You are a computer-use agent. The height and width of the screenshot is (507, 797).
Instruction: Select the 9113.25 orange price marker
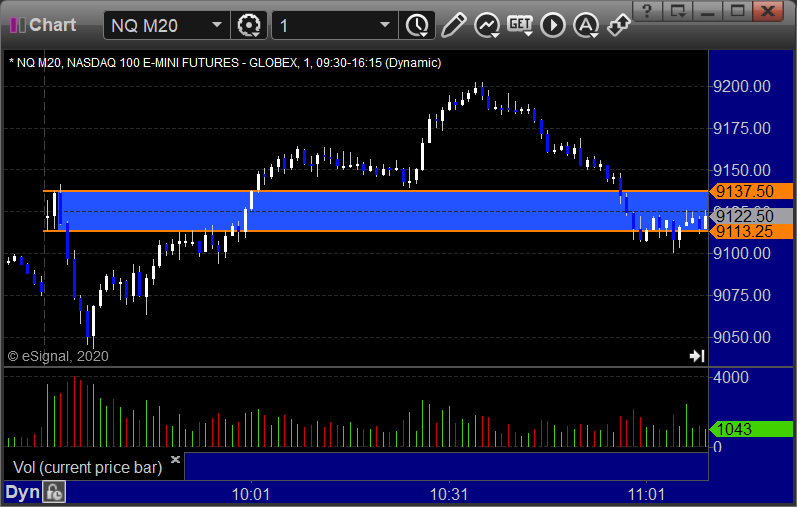(751, 231)
